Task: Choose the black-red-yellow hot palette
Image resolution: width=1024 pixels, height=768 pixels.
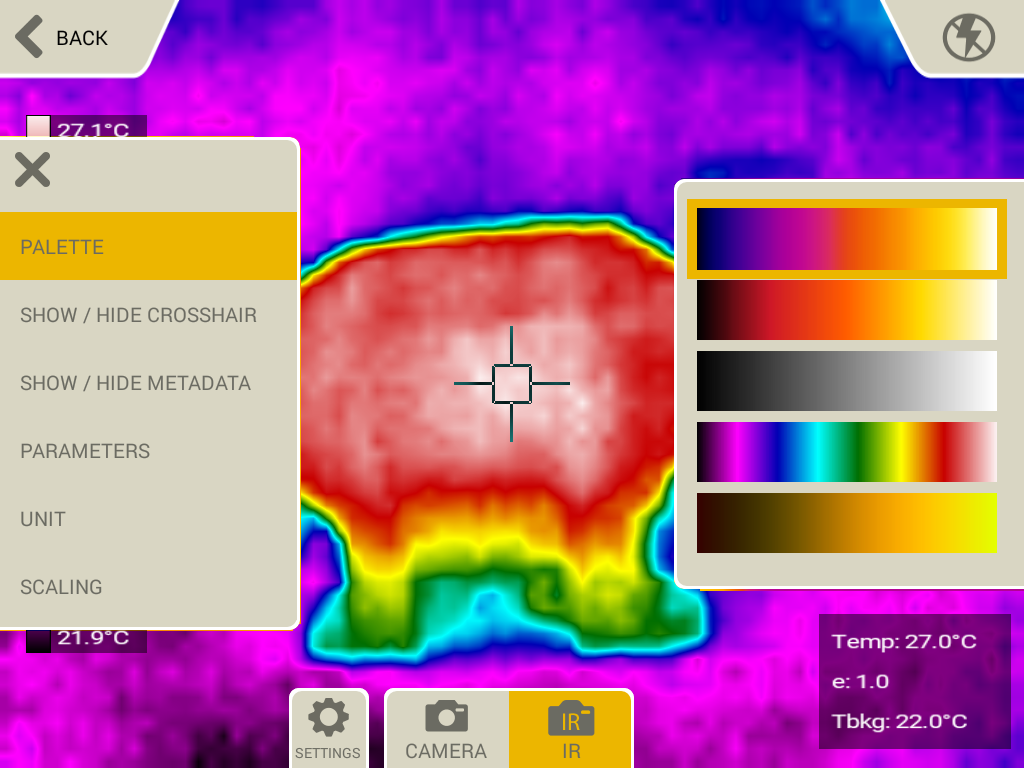Action: 846,310
